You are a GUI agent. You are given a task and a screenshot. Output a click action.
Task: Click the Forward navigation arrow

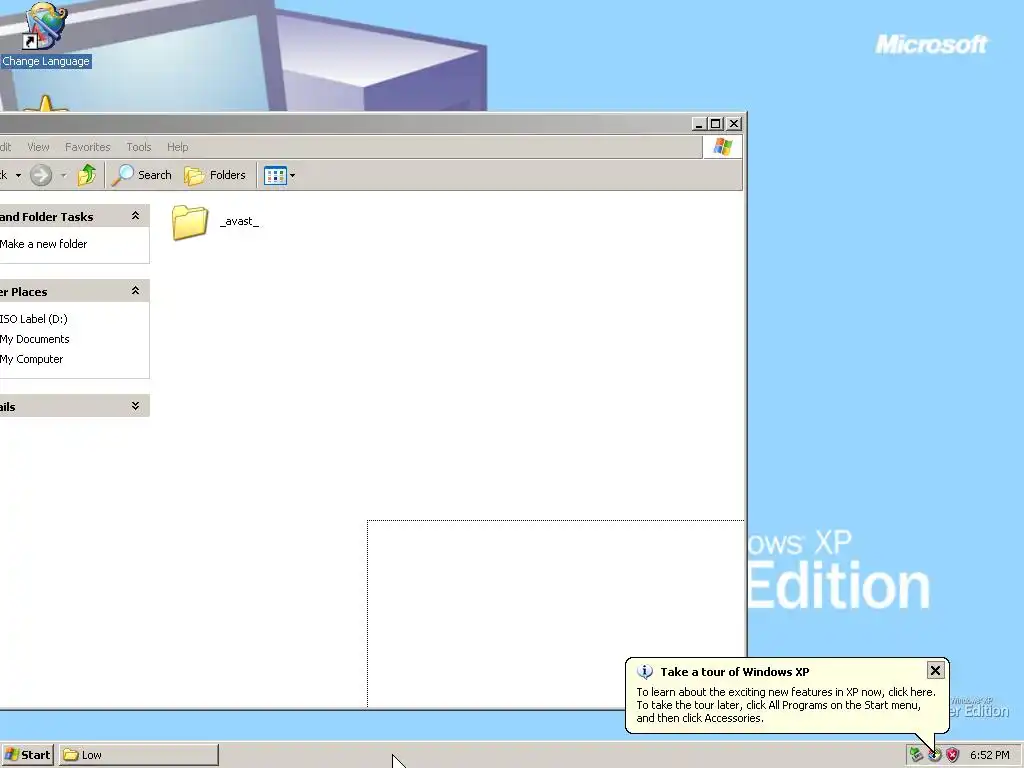coord(40,175)
